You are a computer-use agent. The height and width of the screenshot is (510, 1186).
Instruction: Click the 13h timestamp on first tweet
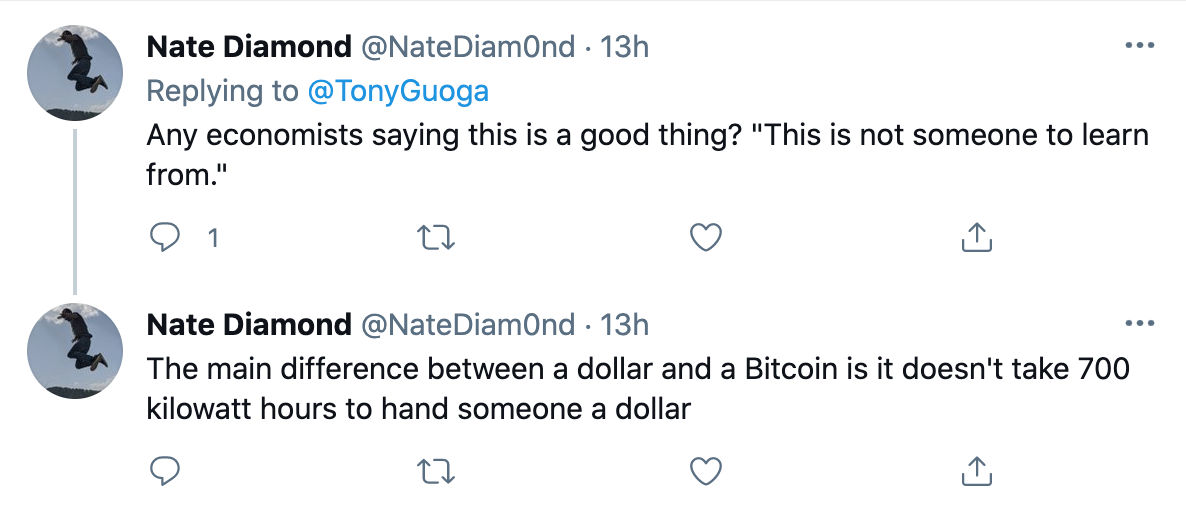pyautogui.click(x=624, y=47)
